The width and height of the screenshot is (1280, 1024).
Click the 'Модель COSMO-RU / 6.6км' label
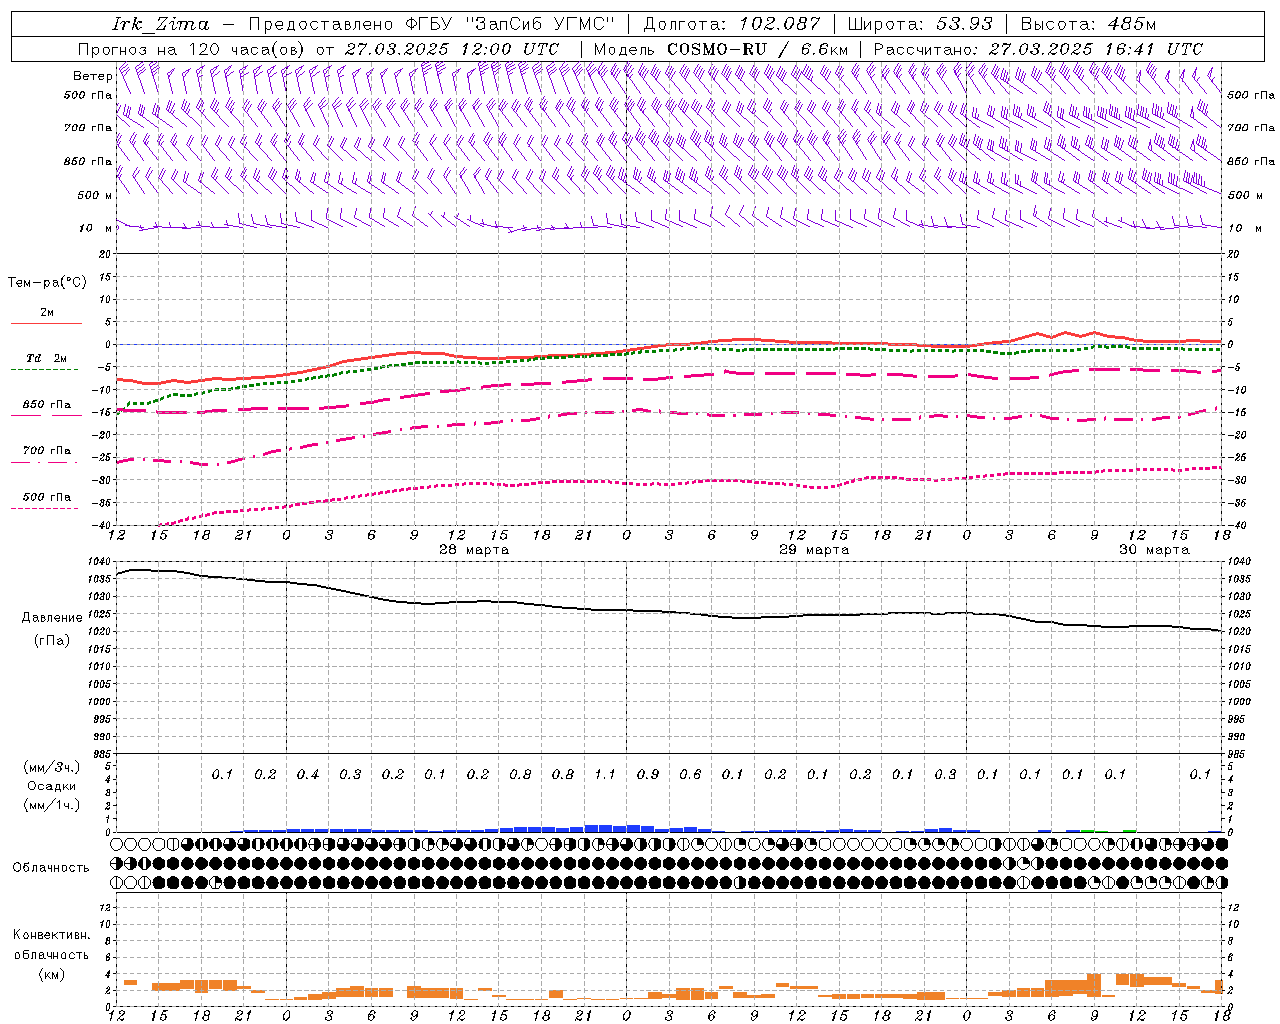(x=721, y=49)
